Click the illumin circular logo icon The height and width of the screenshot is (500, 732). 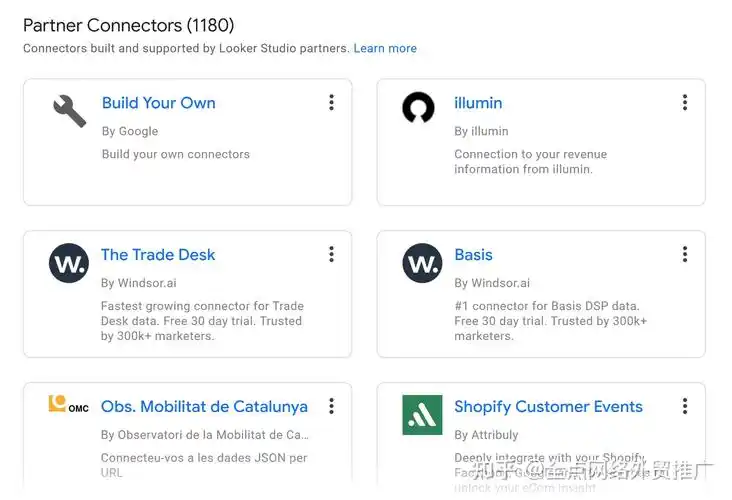click(x=418, y=108)
